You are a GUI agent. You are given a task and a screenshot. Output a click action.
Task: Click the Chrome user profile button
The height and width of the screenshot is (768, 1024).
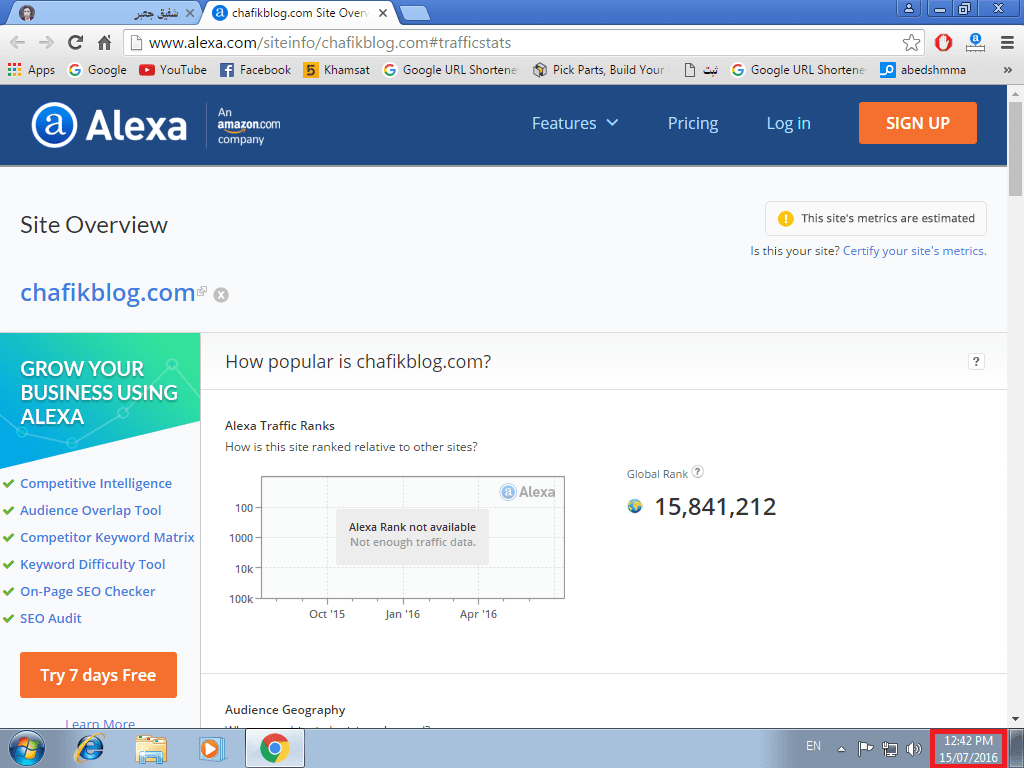[908, 8]
